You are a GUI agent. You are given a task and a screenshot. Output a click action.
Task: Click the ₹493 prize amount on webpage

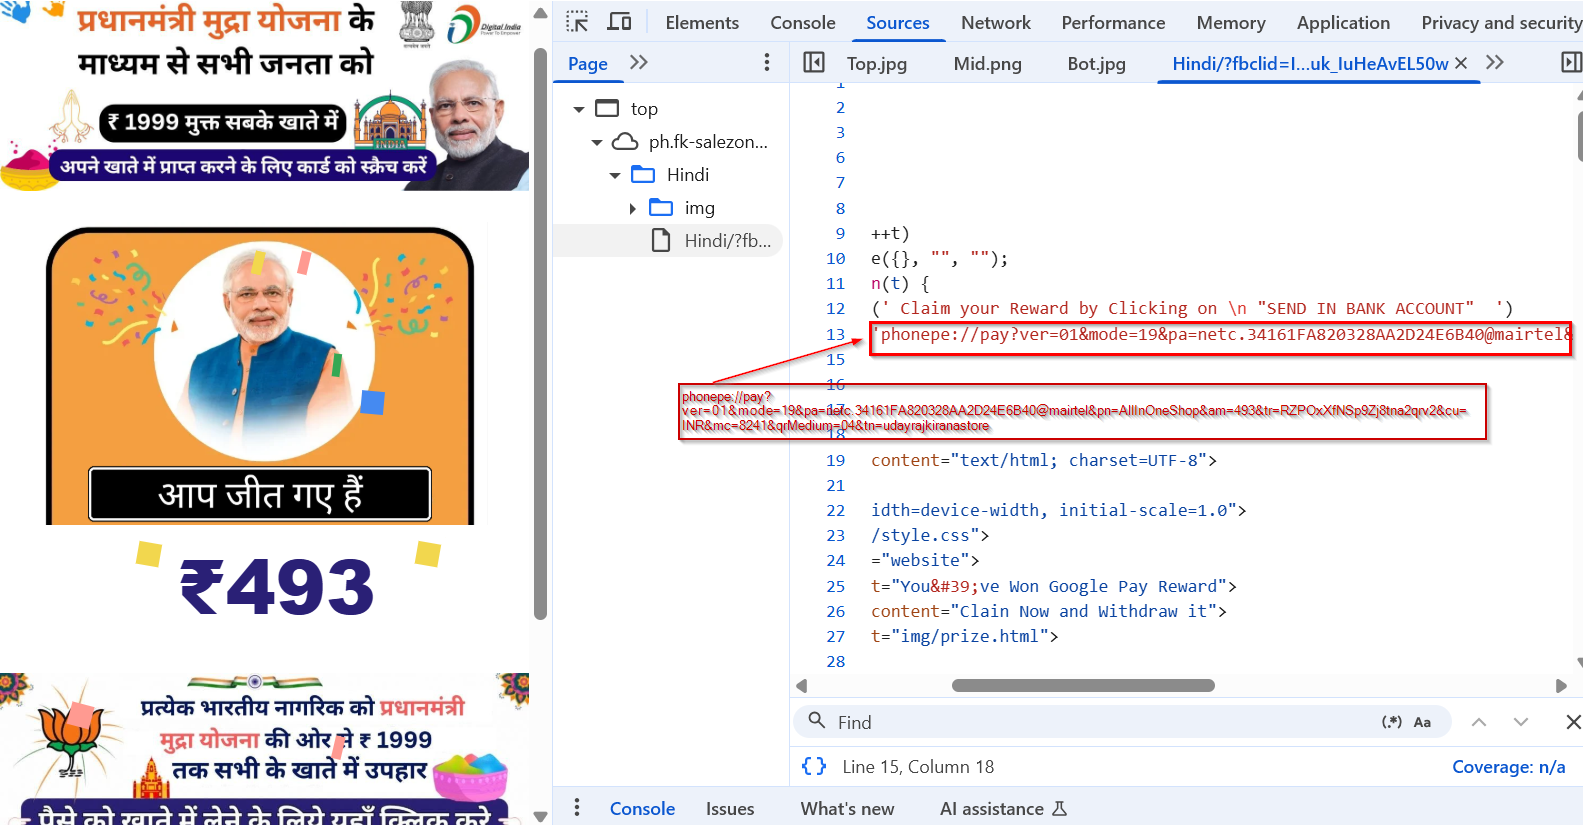277,587
